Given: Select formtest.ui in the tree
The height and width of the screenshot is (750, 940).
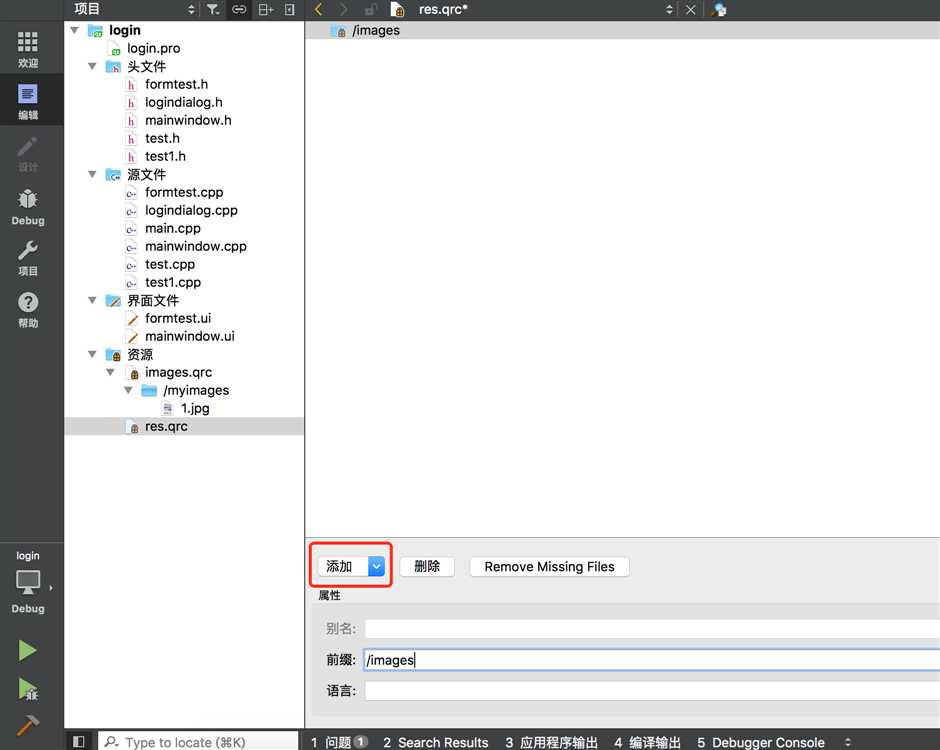Looking at the screenshot, I should tap(177, 318).
